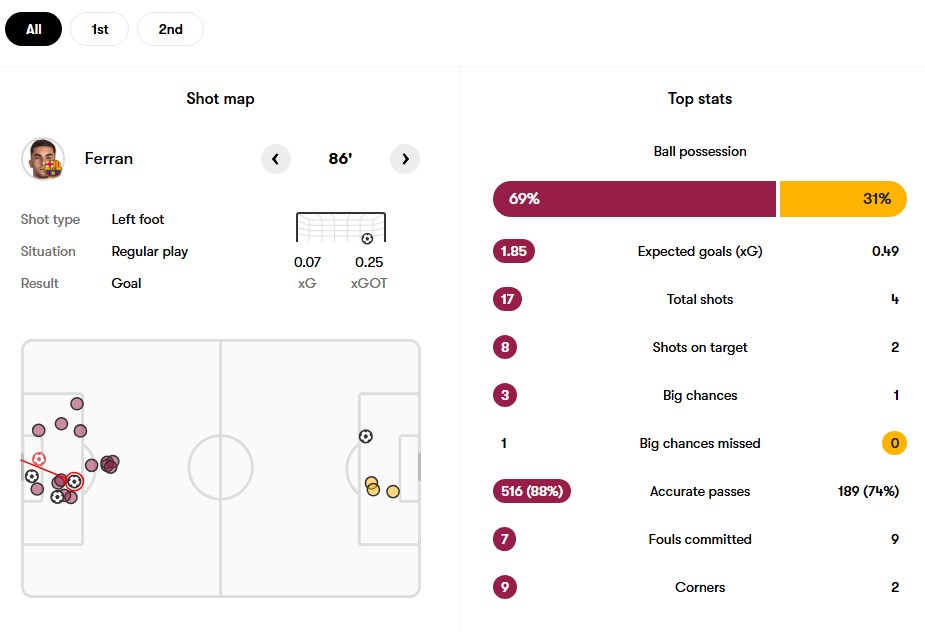Image resolution: width=925 pixels, height=632 pixels.
Task: Click the 17 total shots badge
Action: [507, 299]
